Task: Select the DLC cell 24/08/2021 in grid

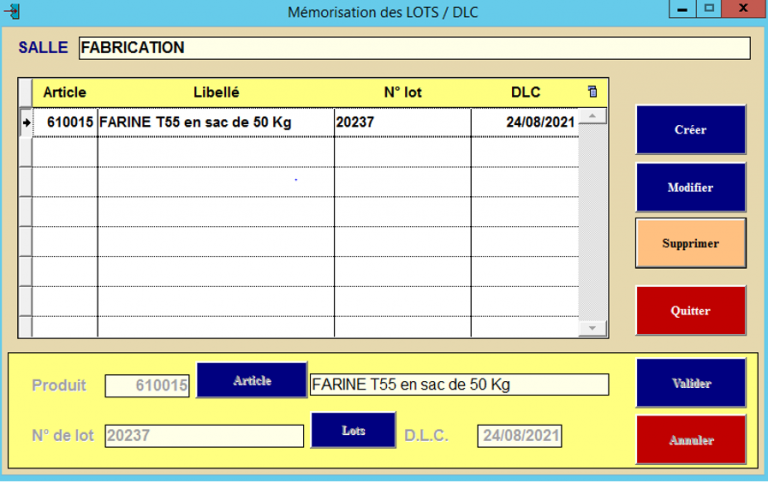Action: (525, 122)
